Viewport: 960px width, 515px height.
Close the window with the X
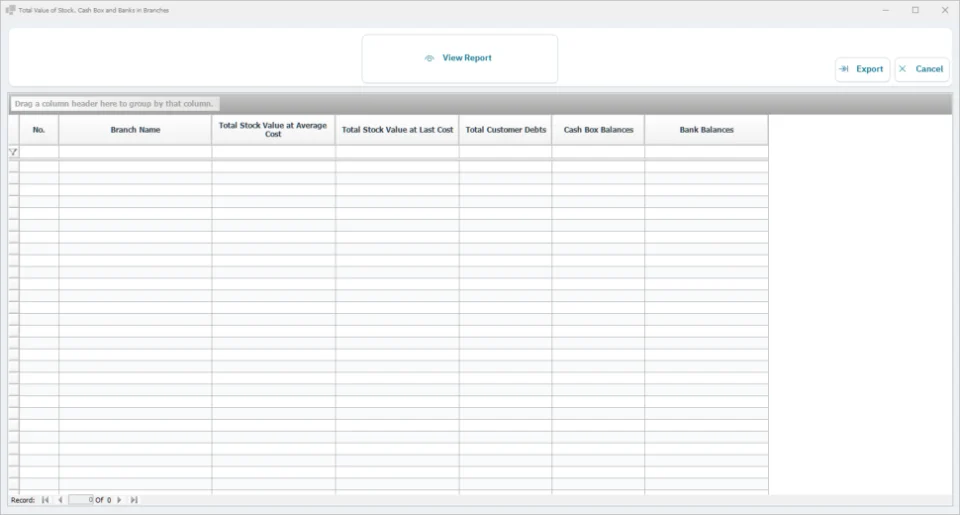tap(945, 10)
